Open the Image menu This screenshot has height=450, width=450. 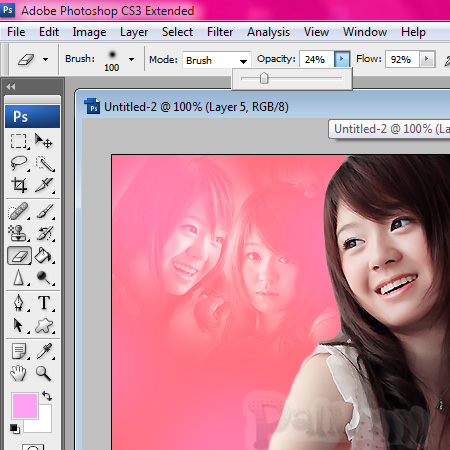point(89,32)
